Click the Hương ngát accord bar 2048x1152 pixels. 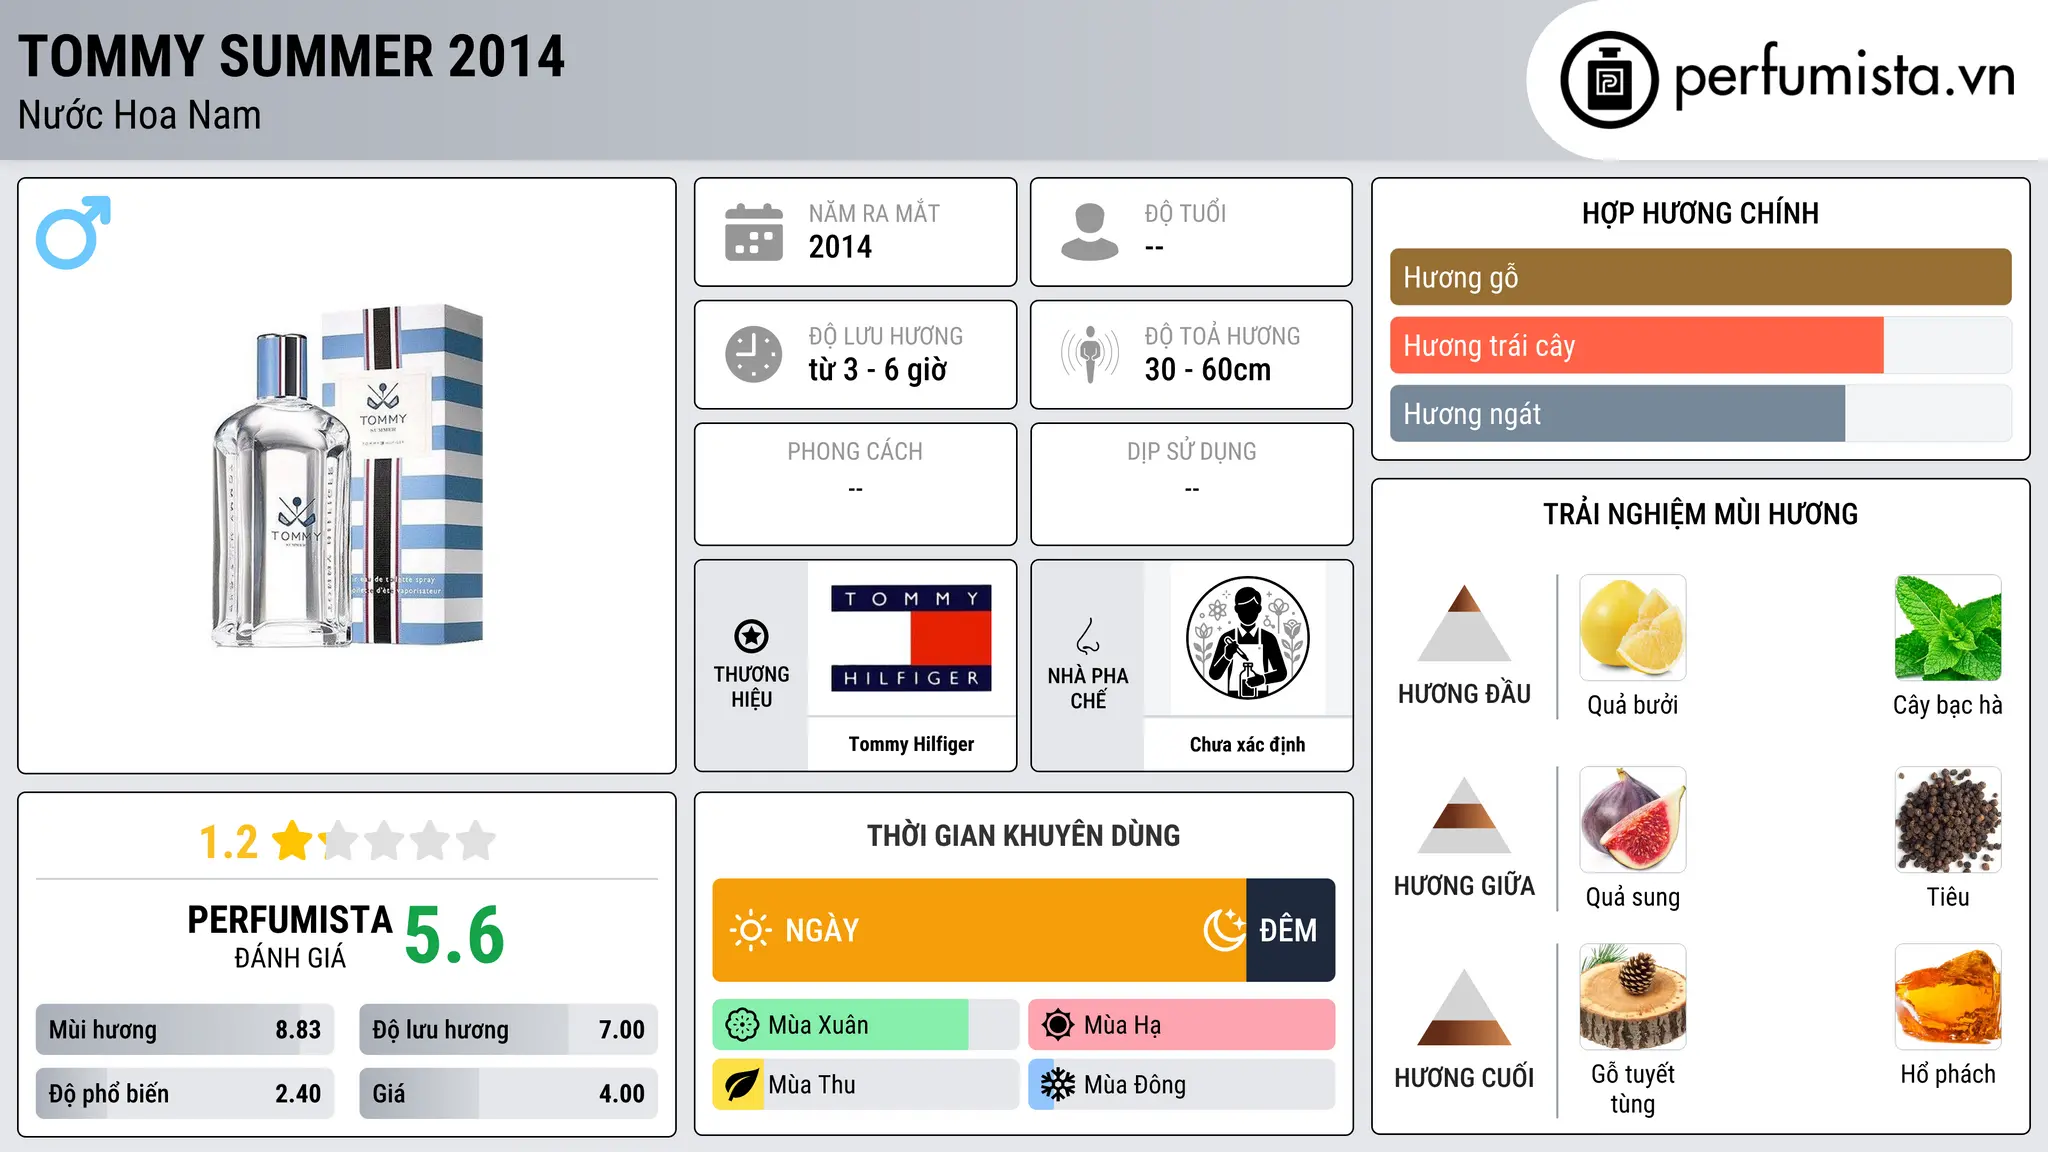[1700, 413]
